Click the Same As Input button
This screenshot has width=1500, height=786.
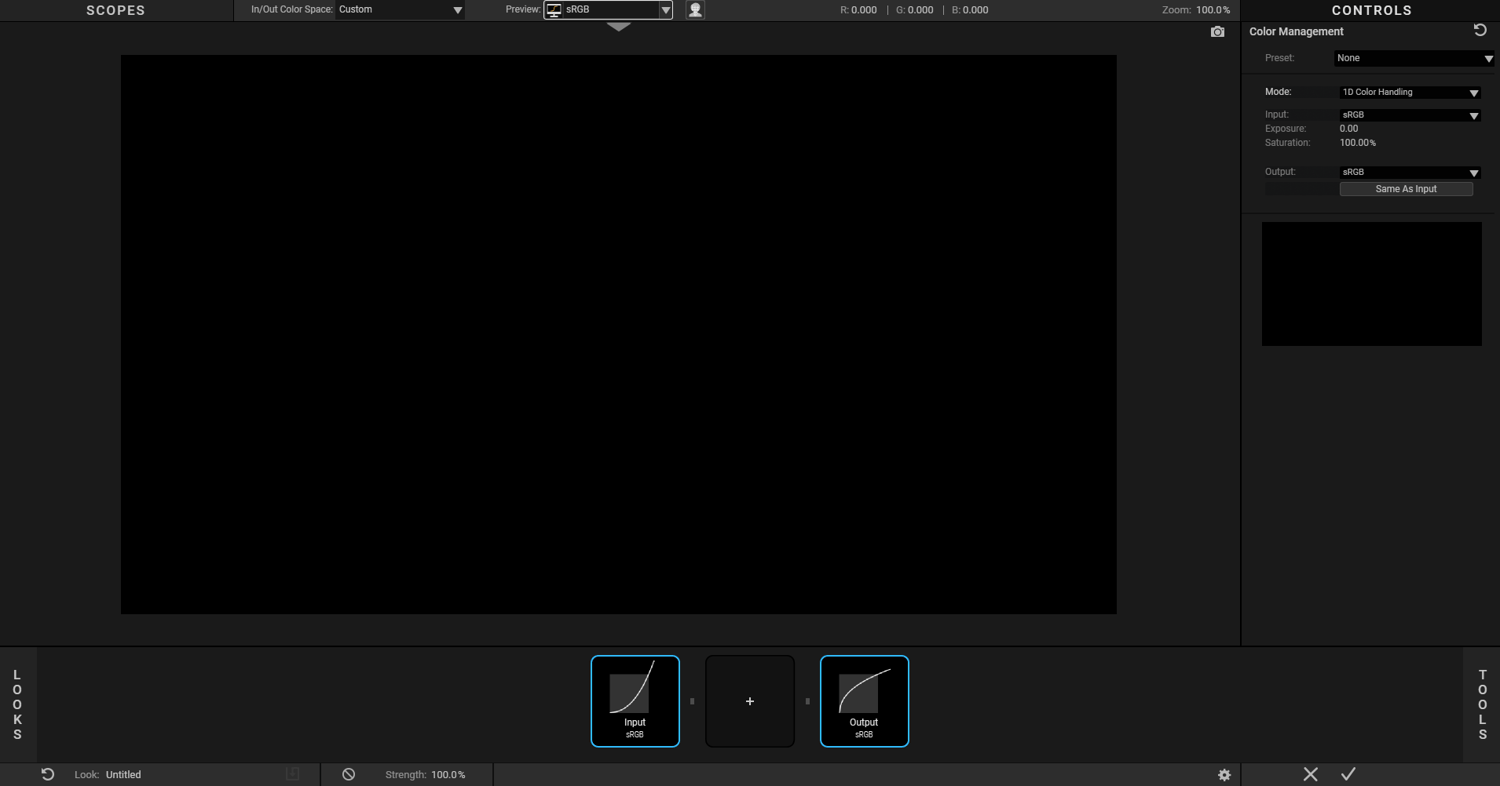[x=1406, y=189]
